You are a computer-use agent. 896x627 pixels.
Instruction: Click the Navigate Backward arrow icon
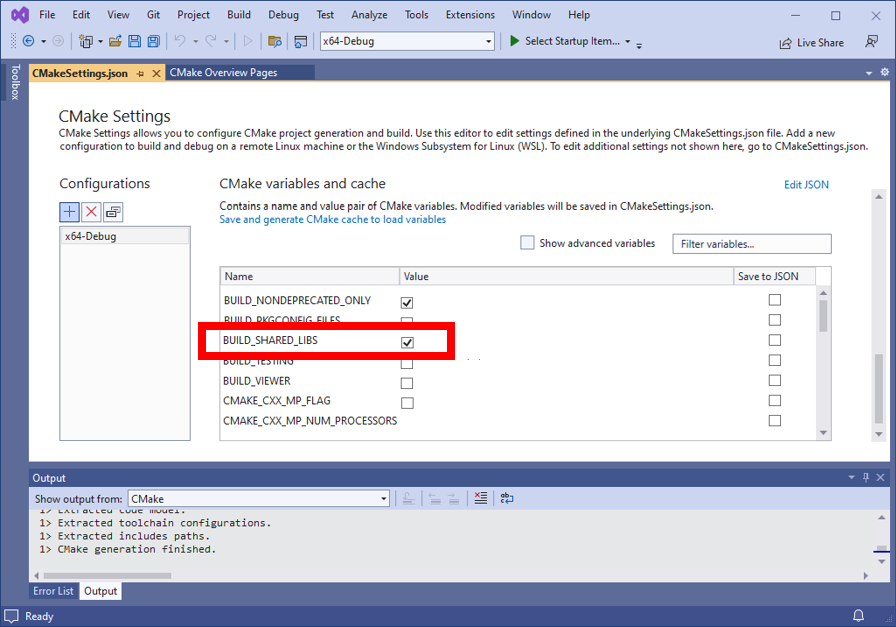pos(28,41)
